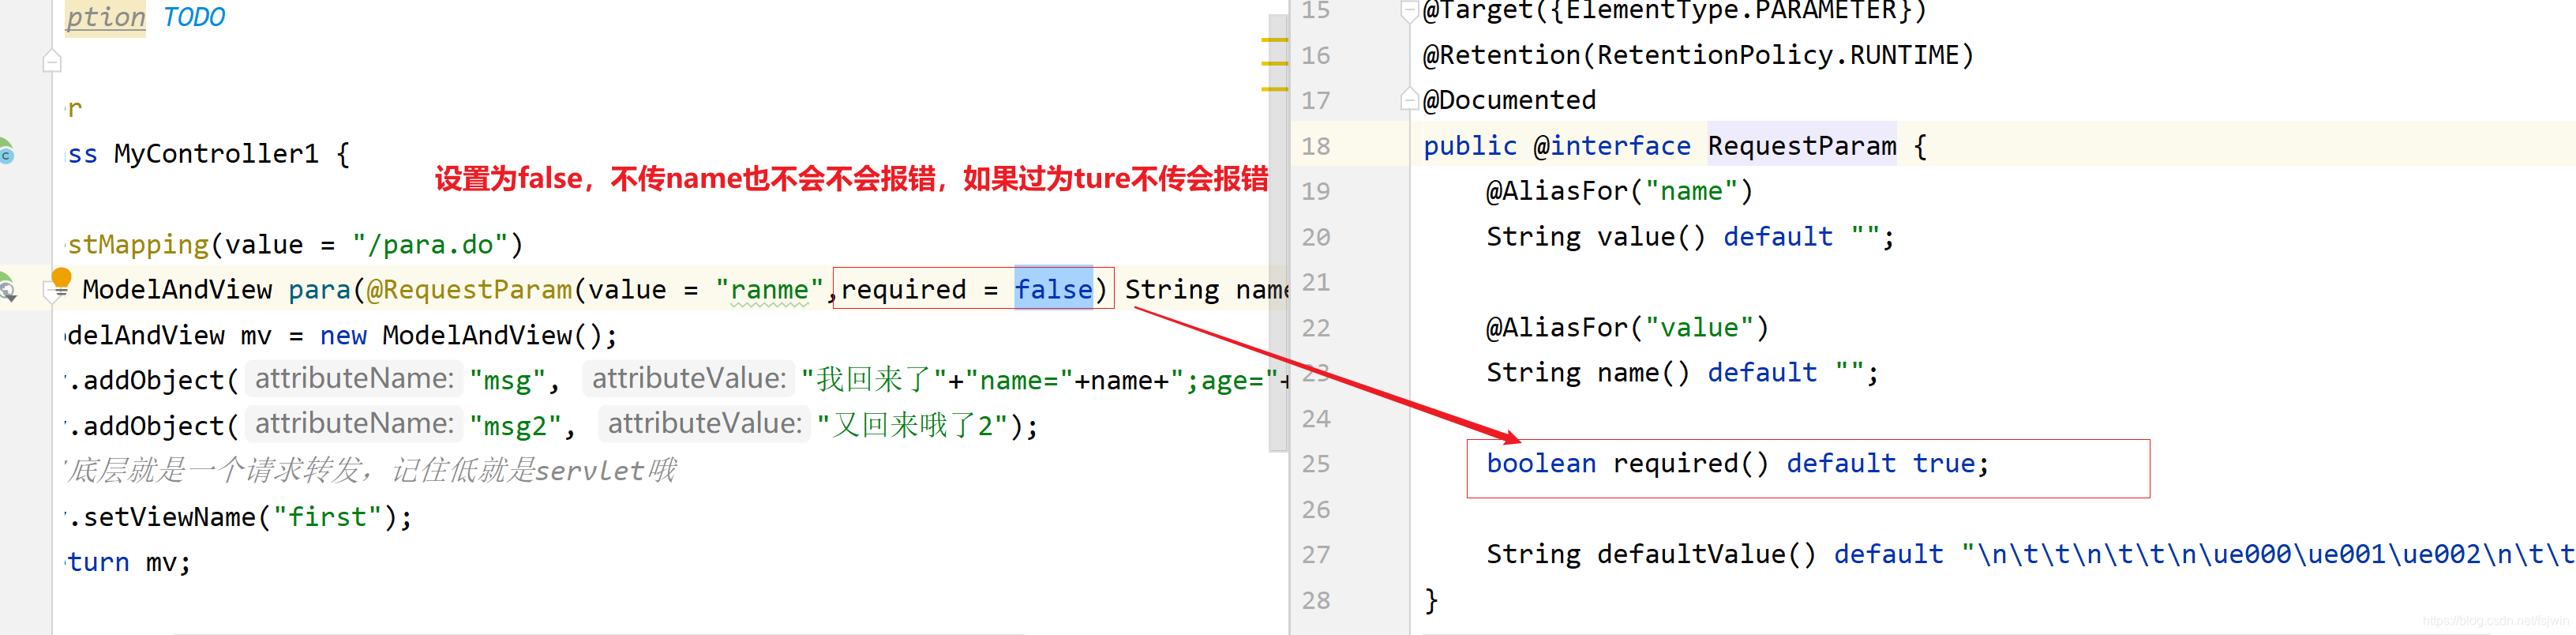Collapse the fold marker at line 15

(x=1409, y=11)
